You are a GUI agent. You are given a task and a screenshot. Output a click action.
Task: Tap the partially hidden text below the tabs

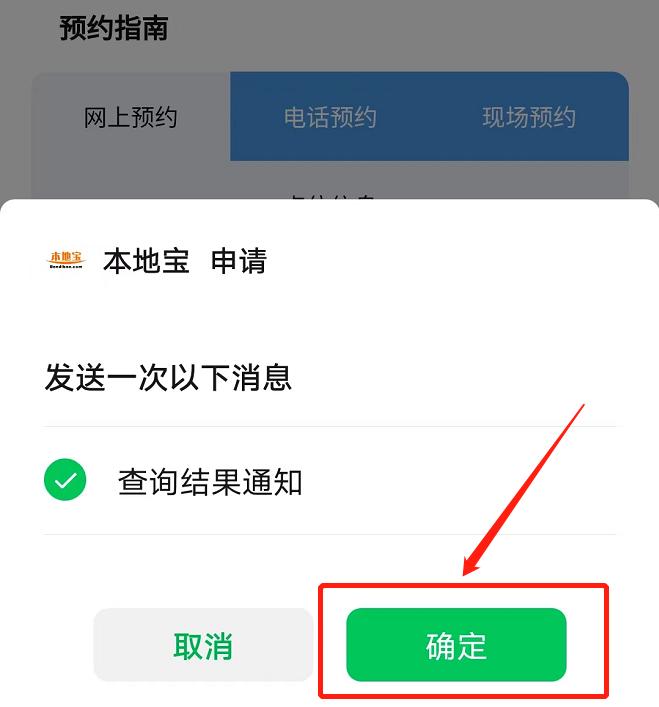click(333, 197)
